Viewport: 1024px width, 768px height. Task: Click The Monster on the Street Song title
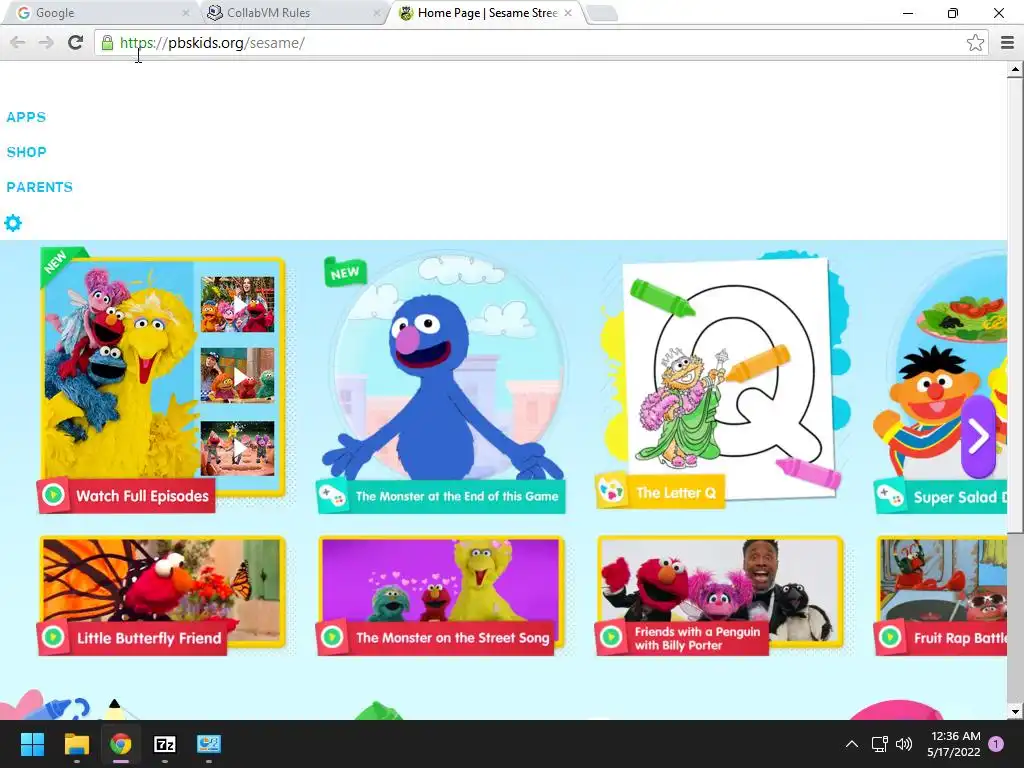pos(452,637)
